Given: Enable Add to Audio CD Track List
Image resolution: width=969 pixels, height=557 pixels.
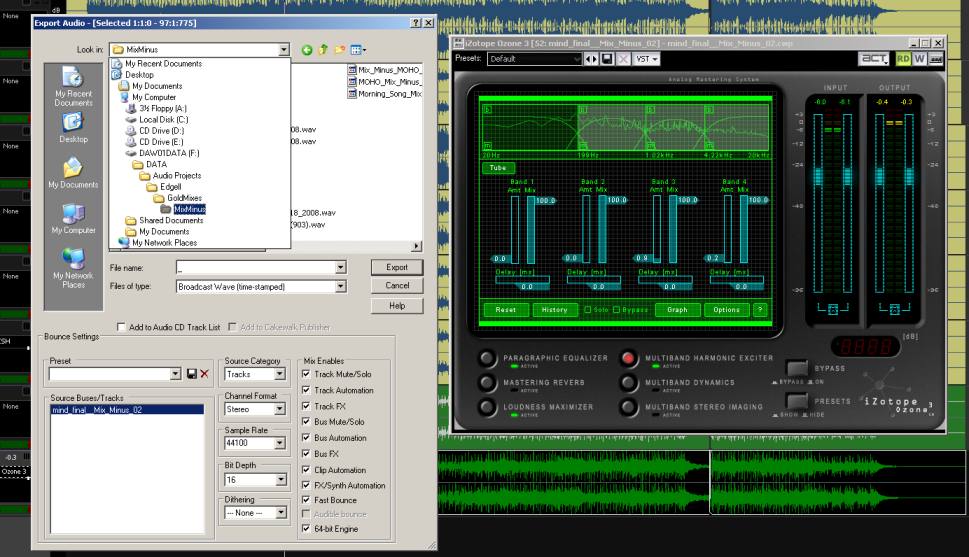Looking at the screenshot, I should click(122, 327).
